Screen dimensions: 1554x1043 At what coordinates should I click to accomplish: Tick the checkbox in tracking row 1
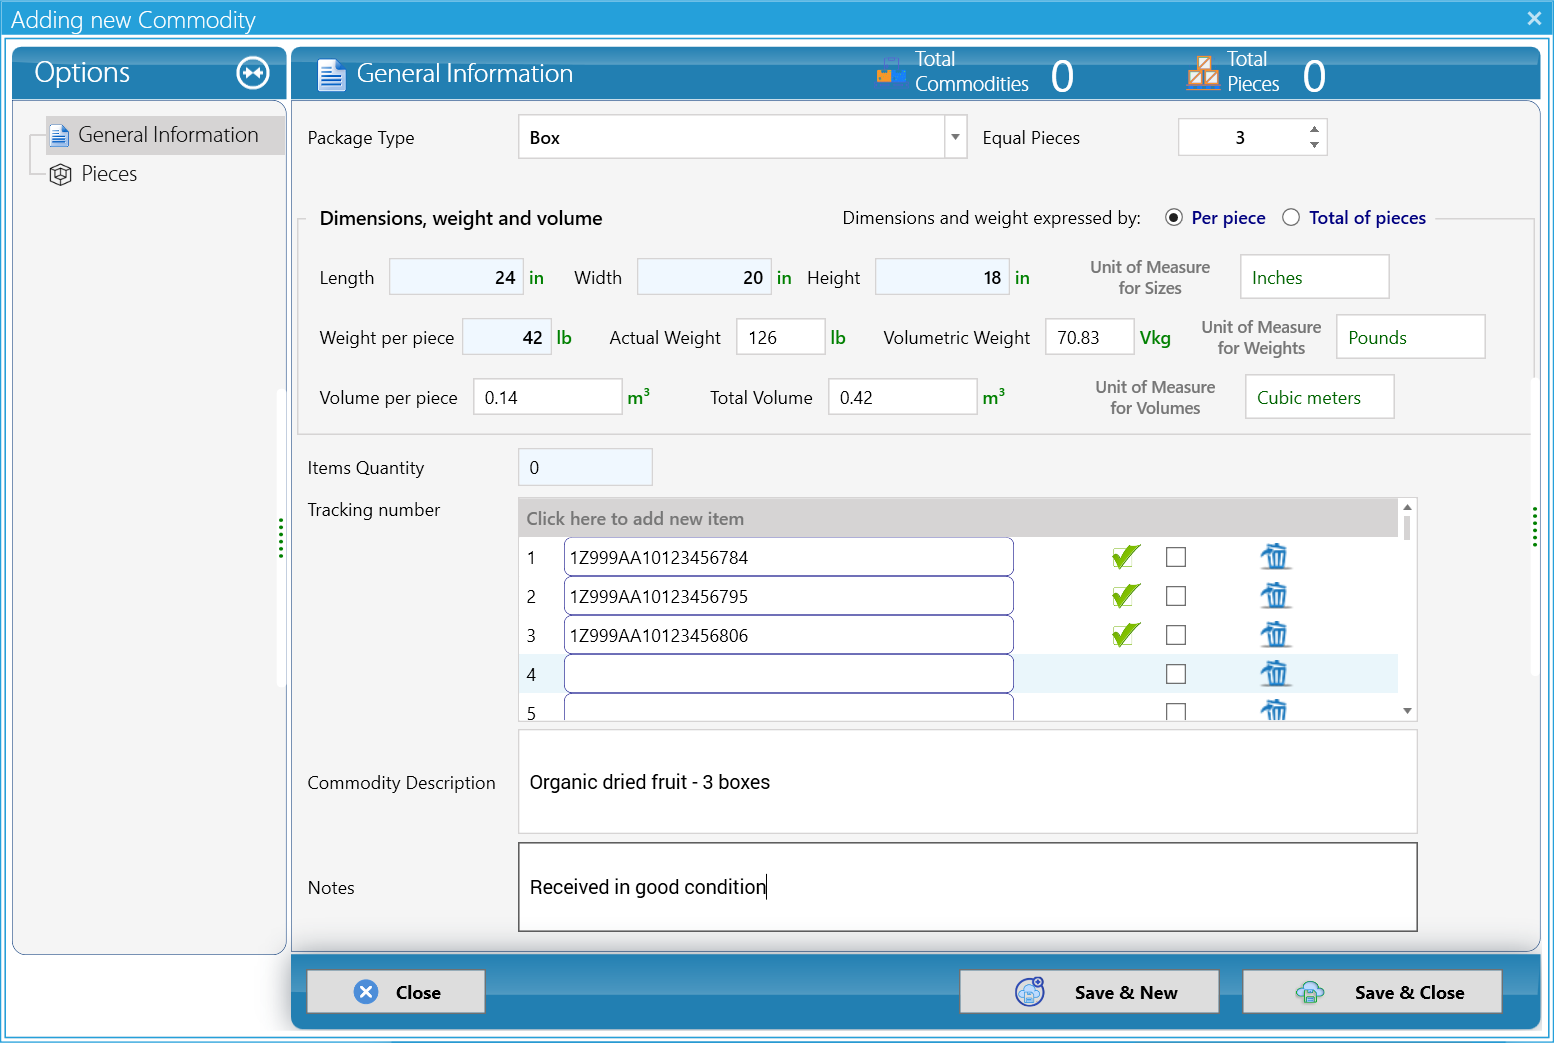[1176, 557]
